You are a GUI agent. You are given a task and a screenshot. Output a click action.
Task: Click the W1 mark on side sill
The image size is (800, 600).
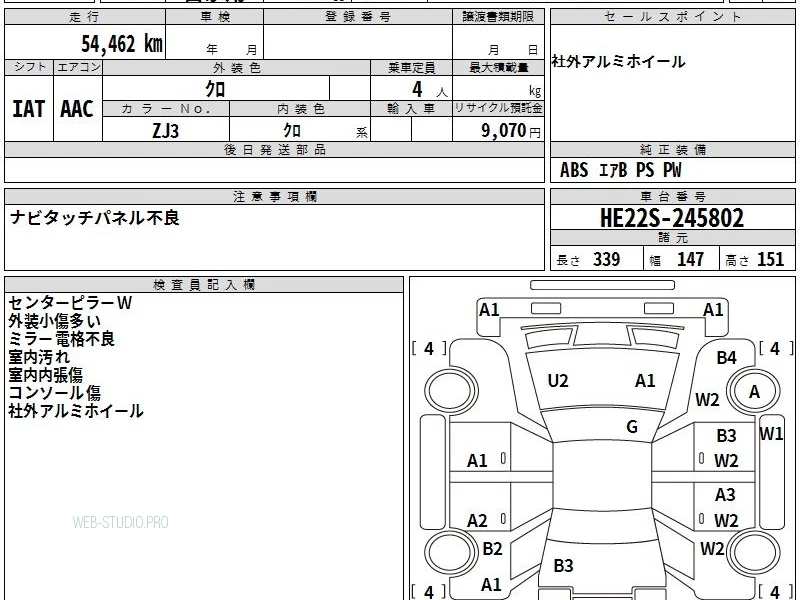coord(771,434)
